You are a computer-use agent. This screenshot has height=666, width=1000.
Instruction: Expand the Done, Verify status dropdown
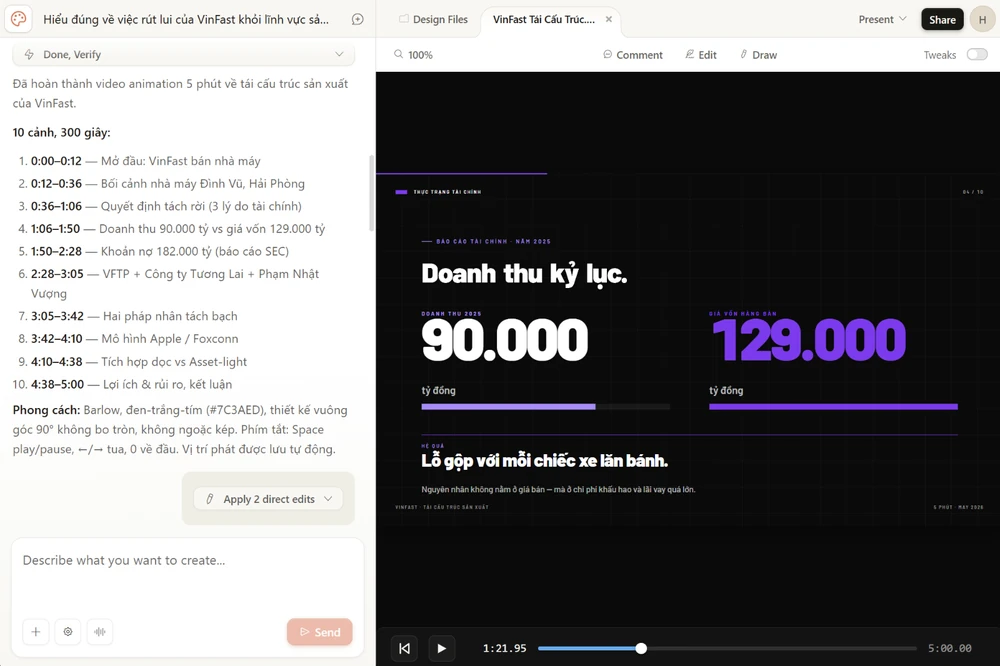click(x=183, y=54)
